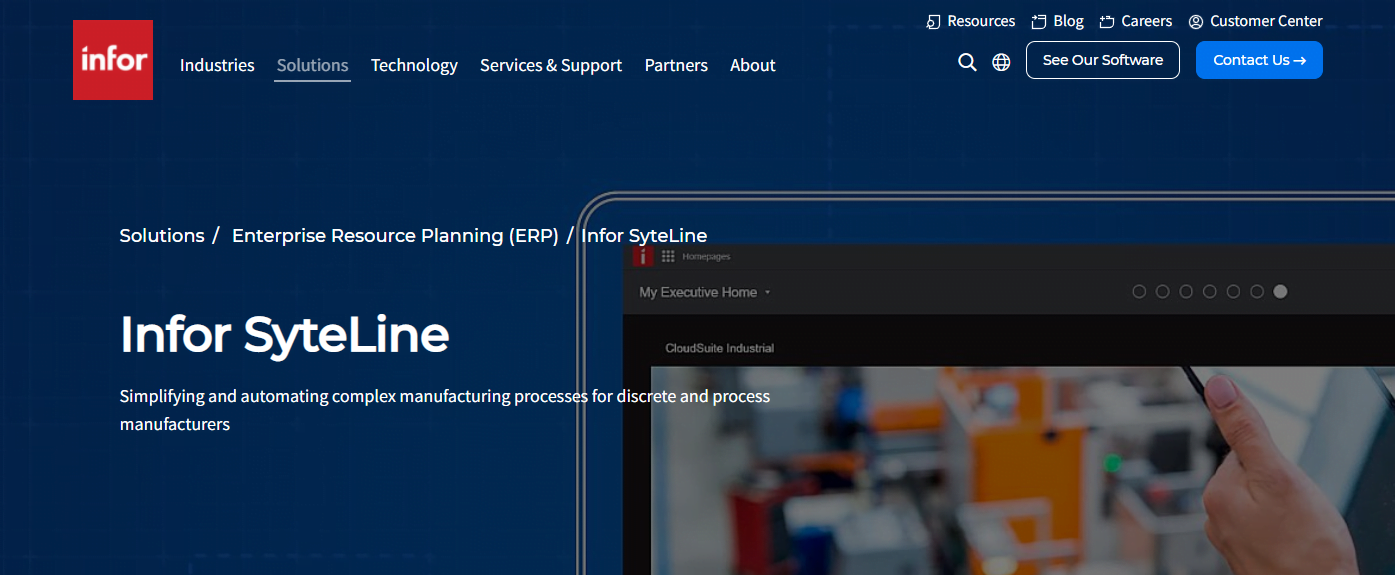The image size is (1395, 575).
Task: Select the first page indicator dot
Action: tap(1139, 292)
